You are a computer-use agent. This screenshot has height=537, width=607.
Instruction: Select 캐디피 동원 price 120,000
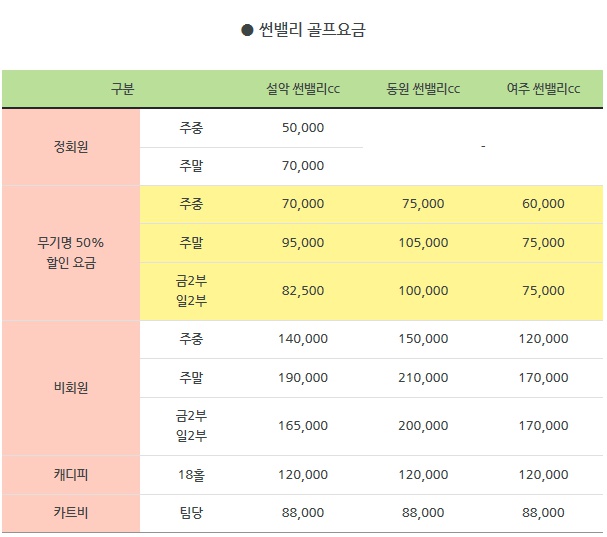[423, 475]
